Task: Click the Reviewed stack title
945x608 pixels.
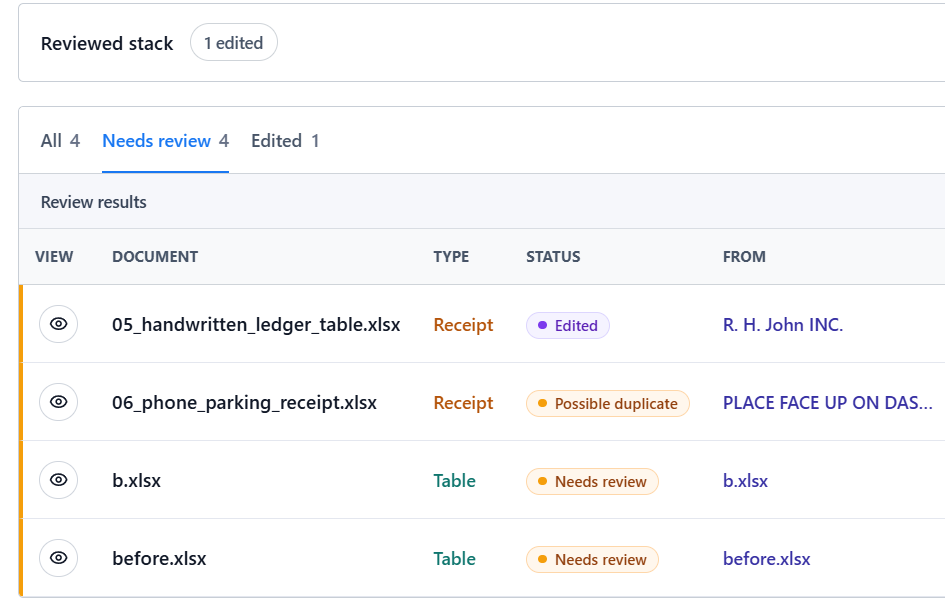Action: (x=107, y=43)
